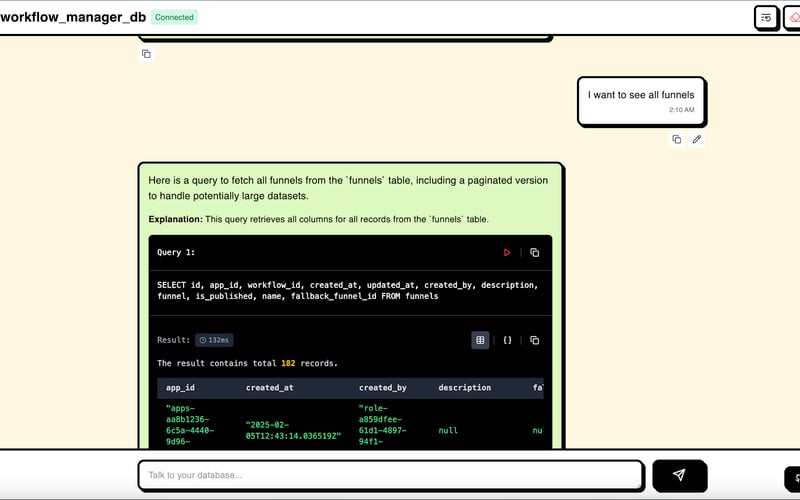
Task: Click the 'Query 1:' label
Action: coord(176,253)
